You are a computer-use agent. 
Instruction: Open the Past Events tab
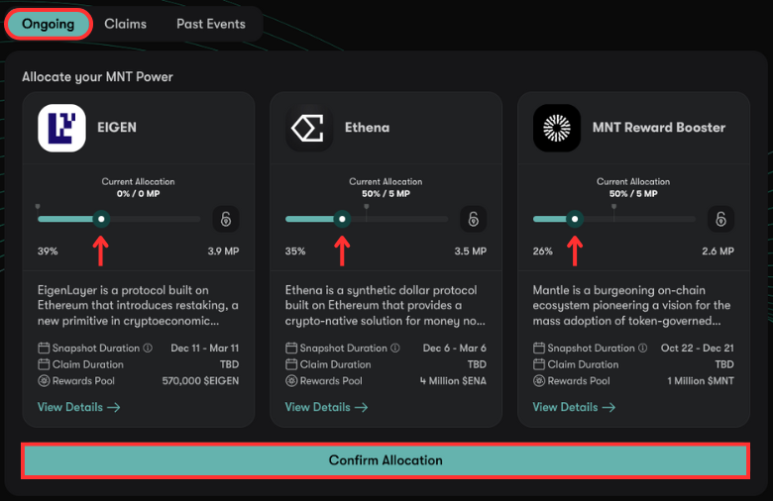click(x=211, y=24)
